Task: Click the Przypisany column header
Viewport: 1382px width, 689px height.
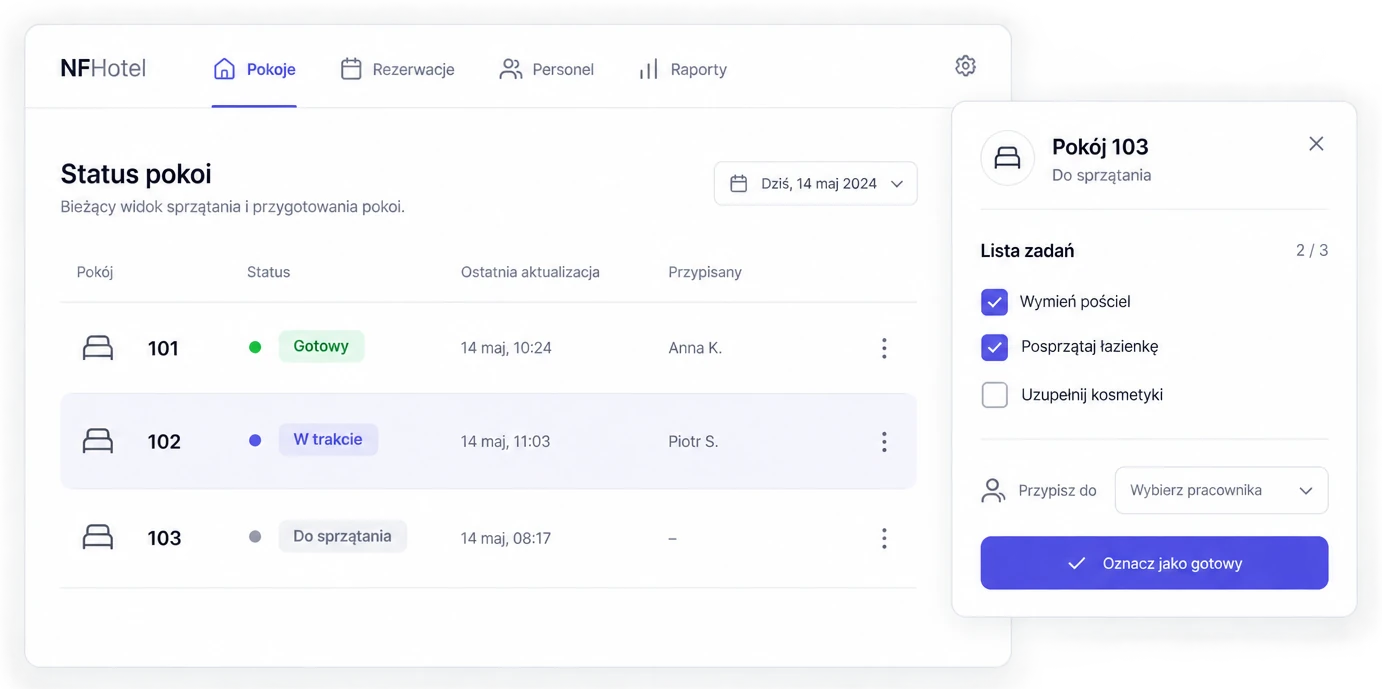Action: pyautogui.click(x=705, y=272)
